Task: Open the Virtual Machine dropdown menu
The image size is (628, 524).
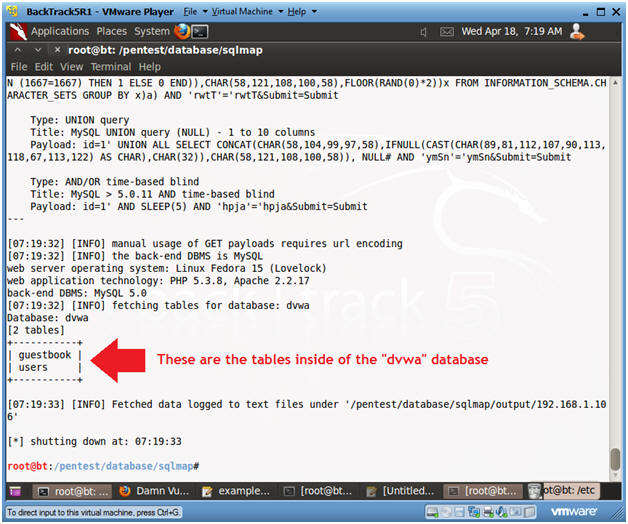Action: point(247,12)
